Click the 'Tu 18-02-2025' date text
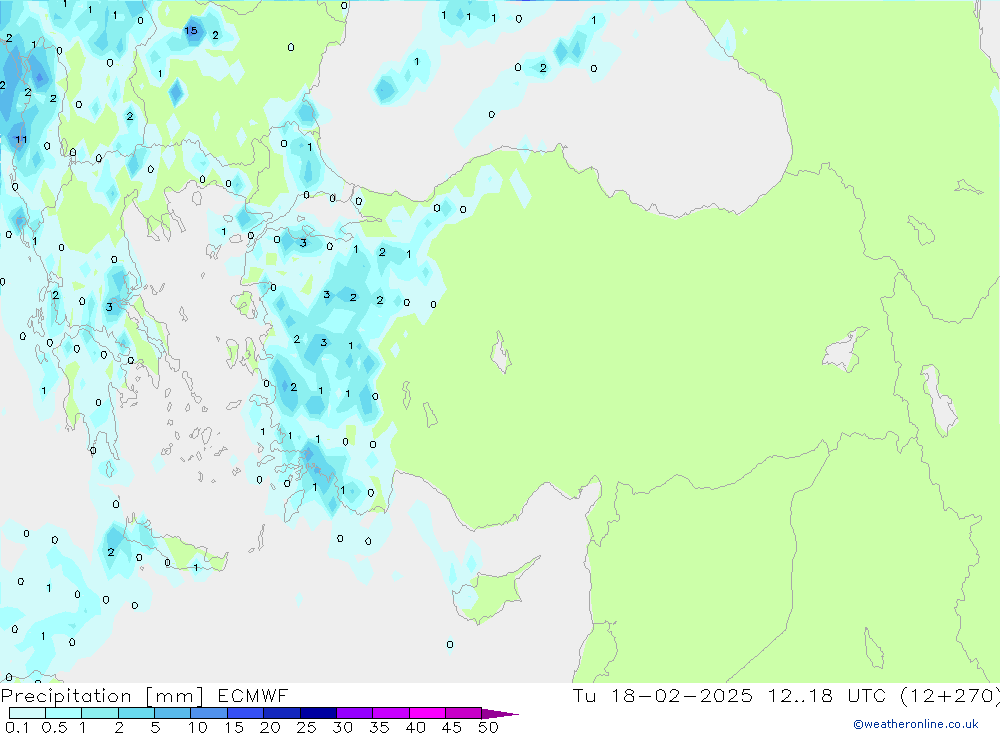The image size is (1000, 733). pyautogui.click(x=663, y=695)
